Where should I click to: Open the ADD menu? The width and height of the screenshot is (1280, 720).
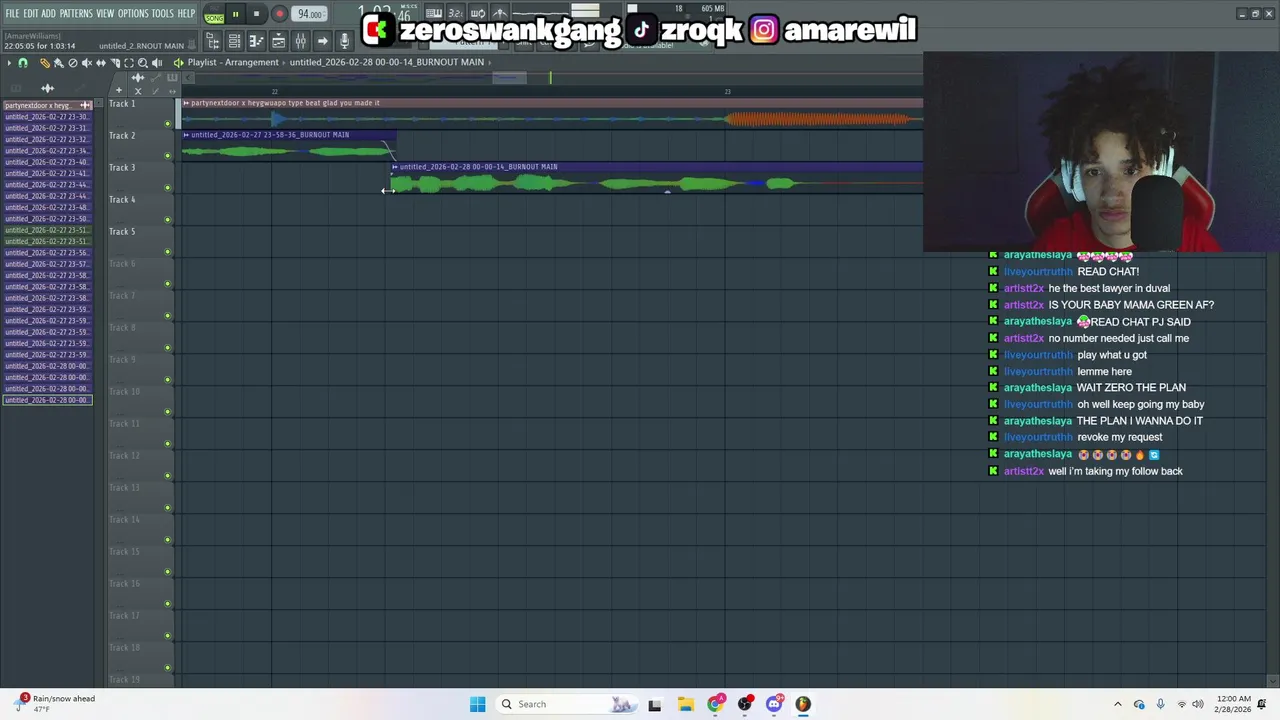(x=48, y=13)
